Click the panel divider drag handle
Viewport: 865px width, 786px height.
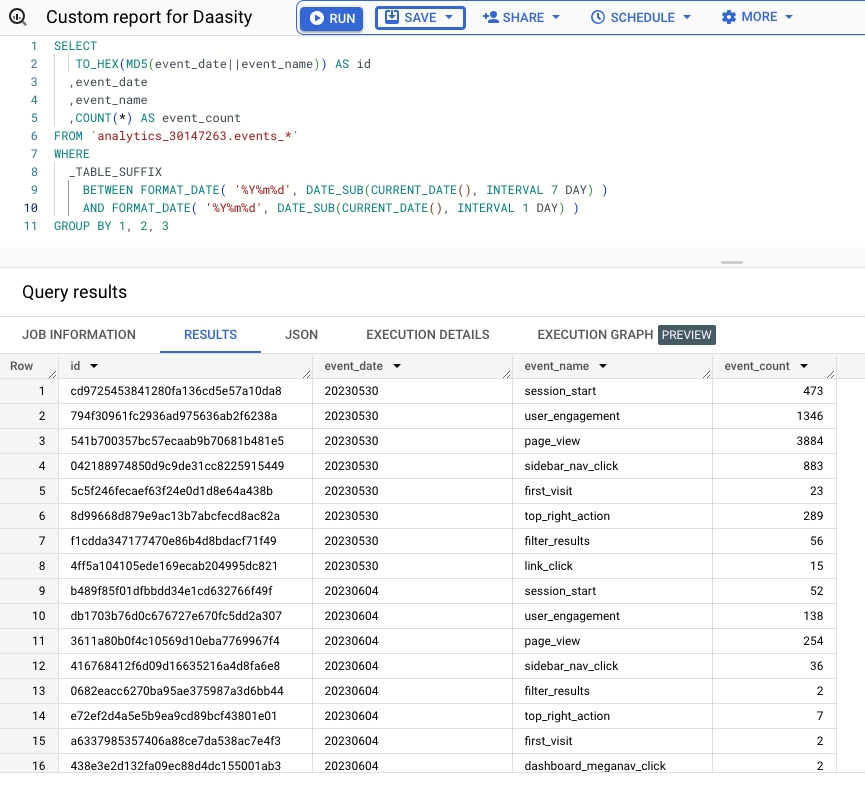point(732,263)
